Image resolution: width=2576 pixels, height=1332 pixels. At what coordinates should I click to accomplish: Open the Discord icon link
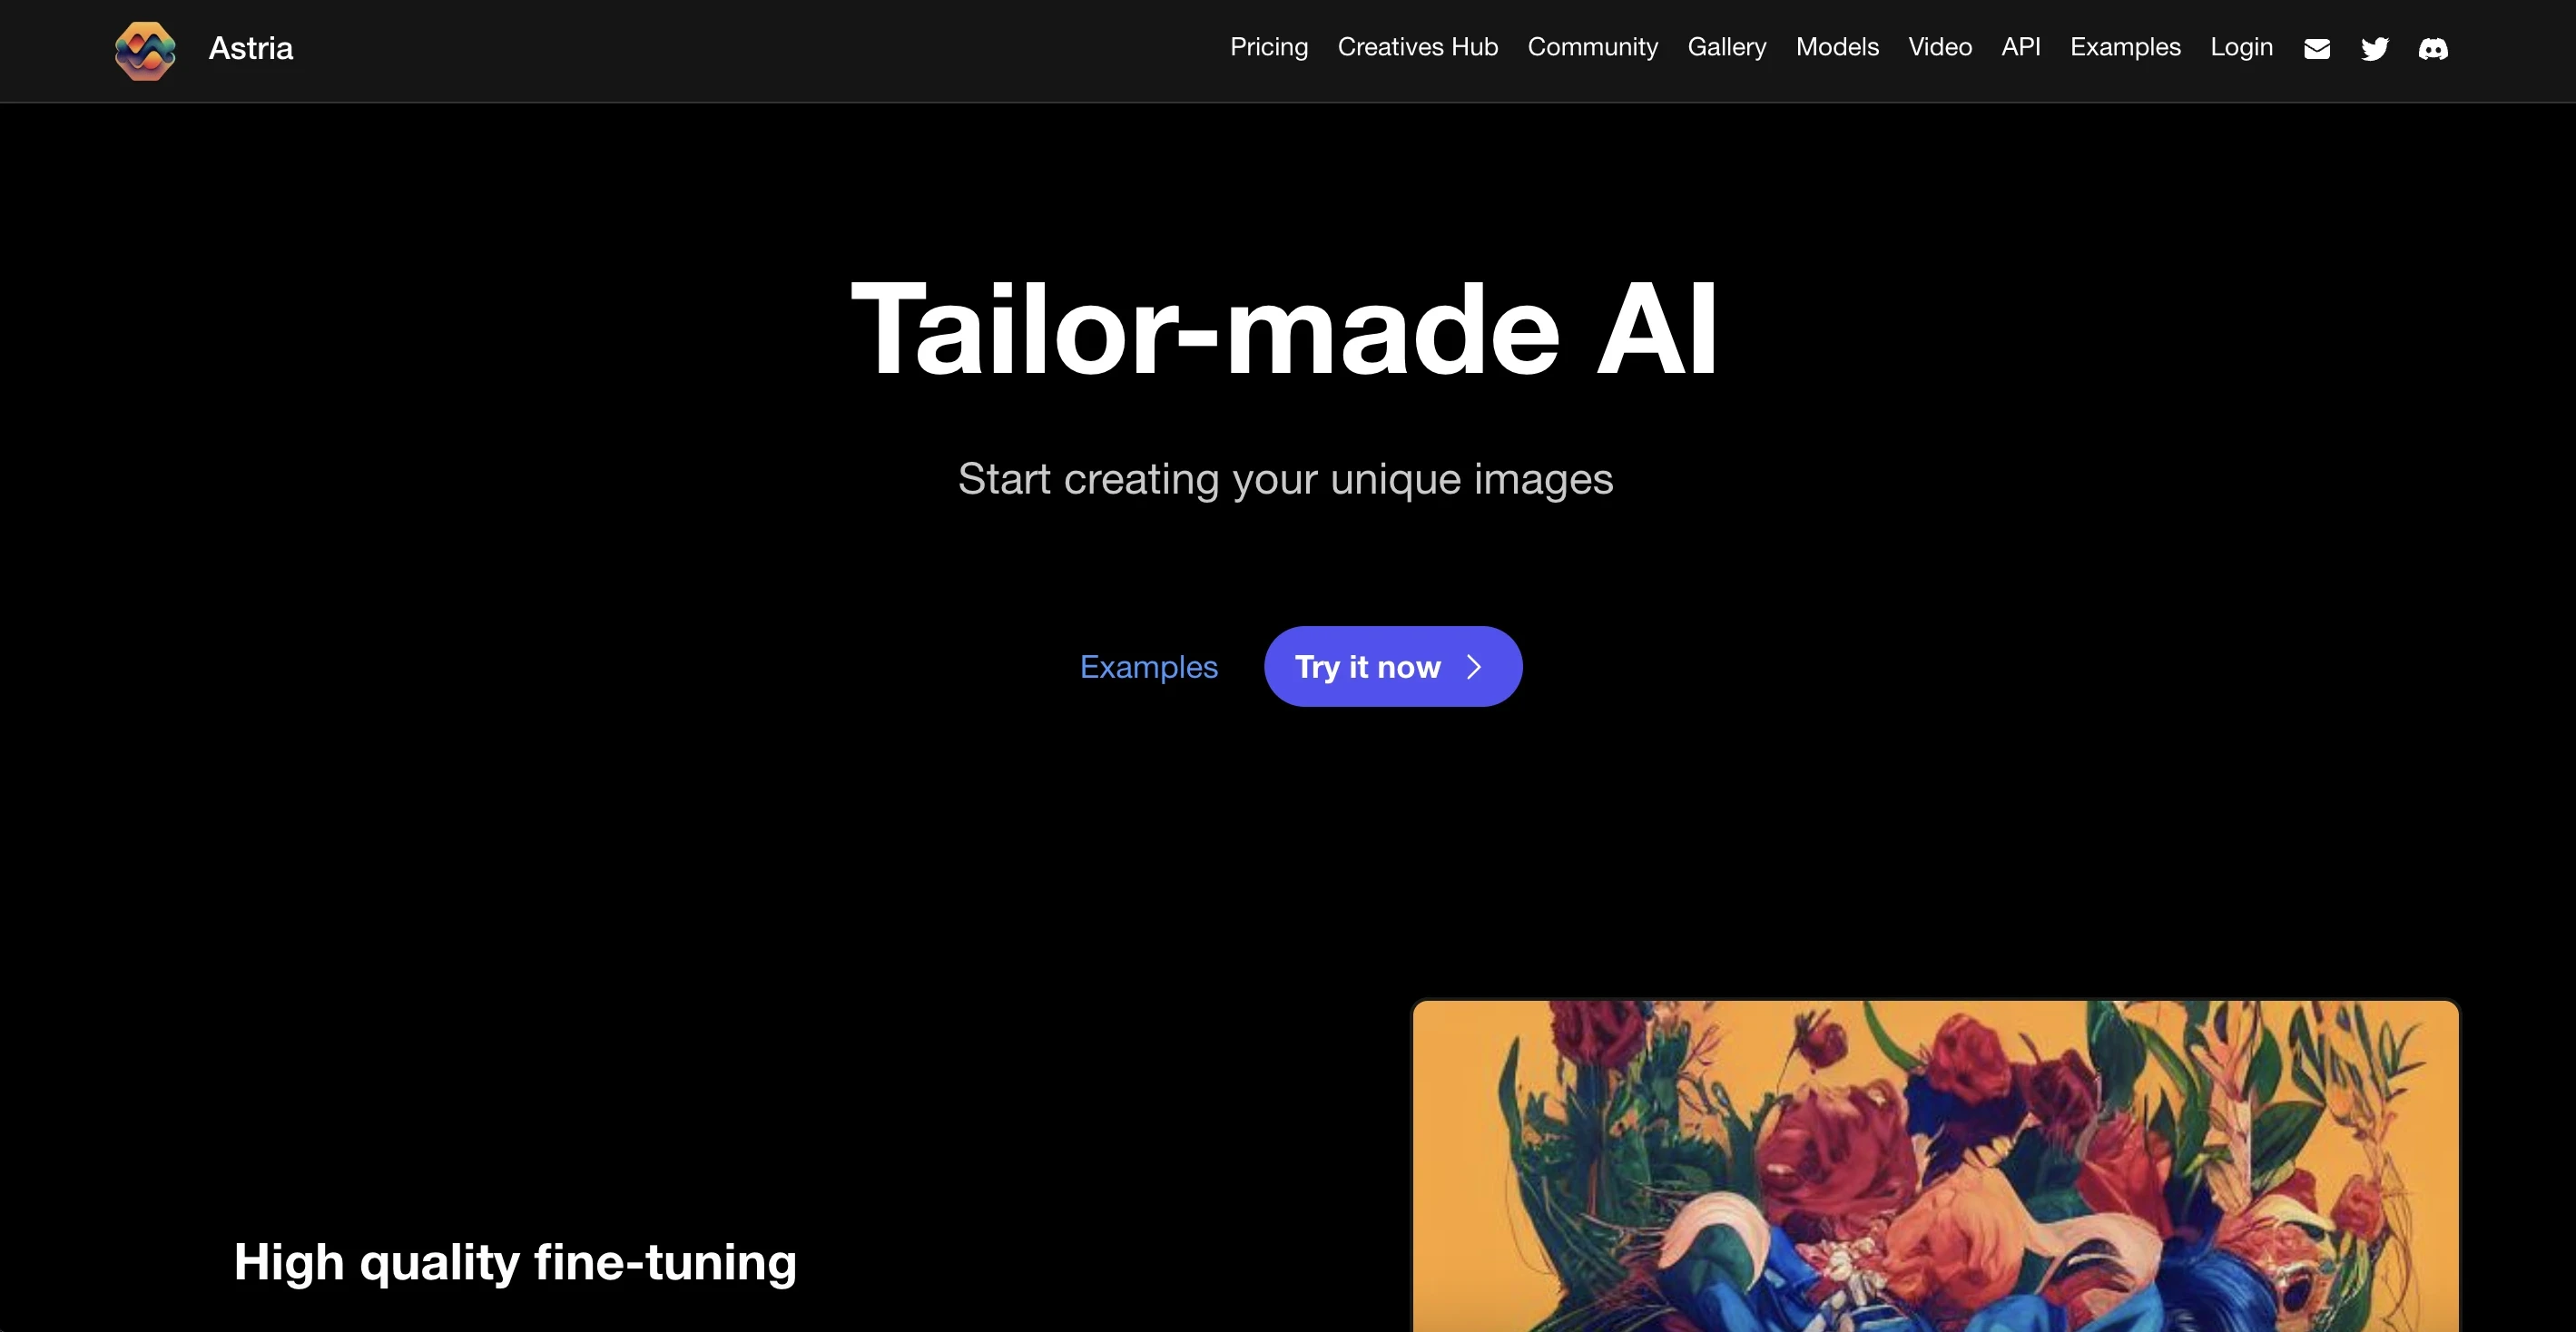pyautogui.click(x=2433, y=49)
